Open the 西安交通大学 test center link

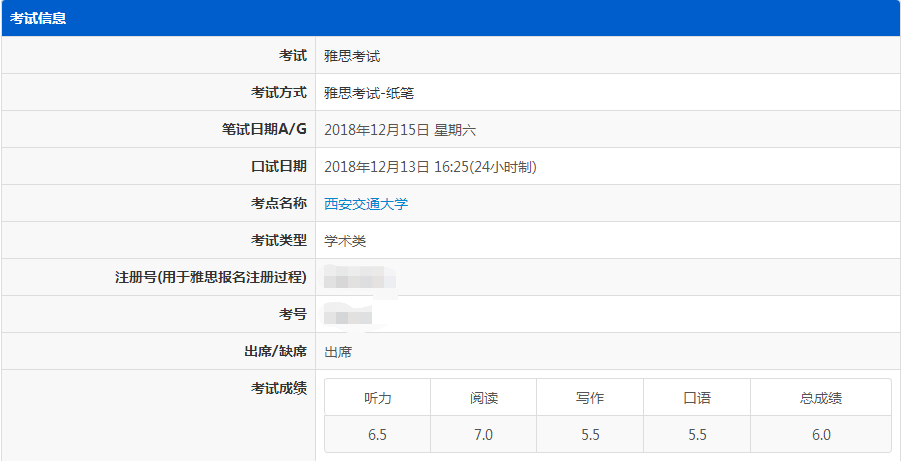366,204
